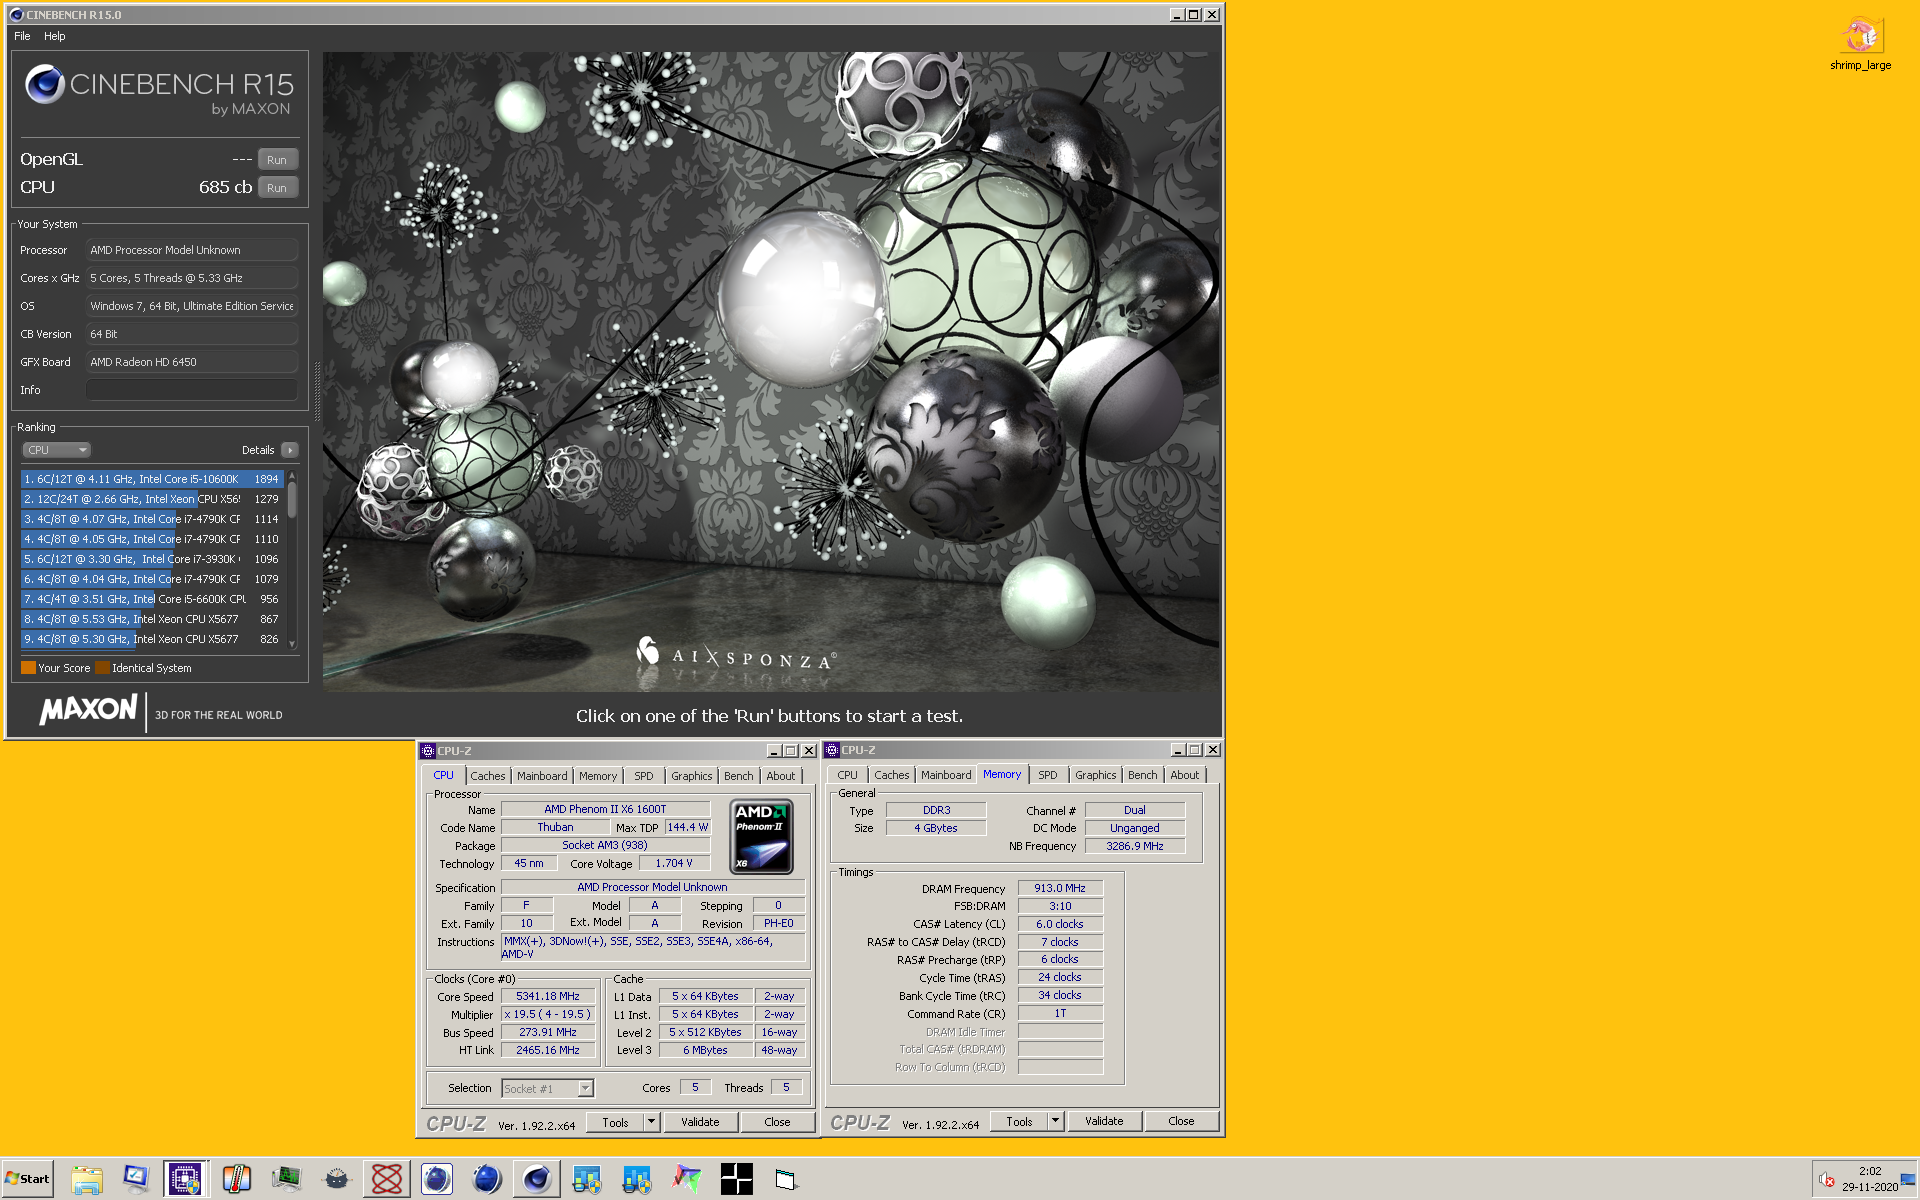Click the AMD Phenom II X6 1600T name field
This screenshot has width=1920, height=1200.
pyautogui.click(x=605, y=809)
